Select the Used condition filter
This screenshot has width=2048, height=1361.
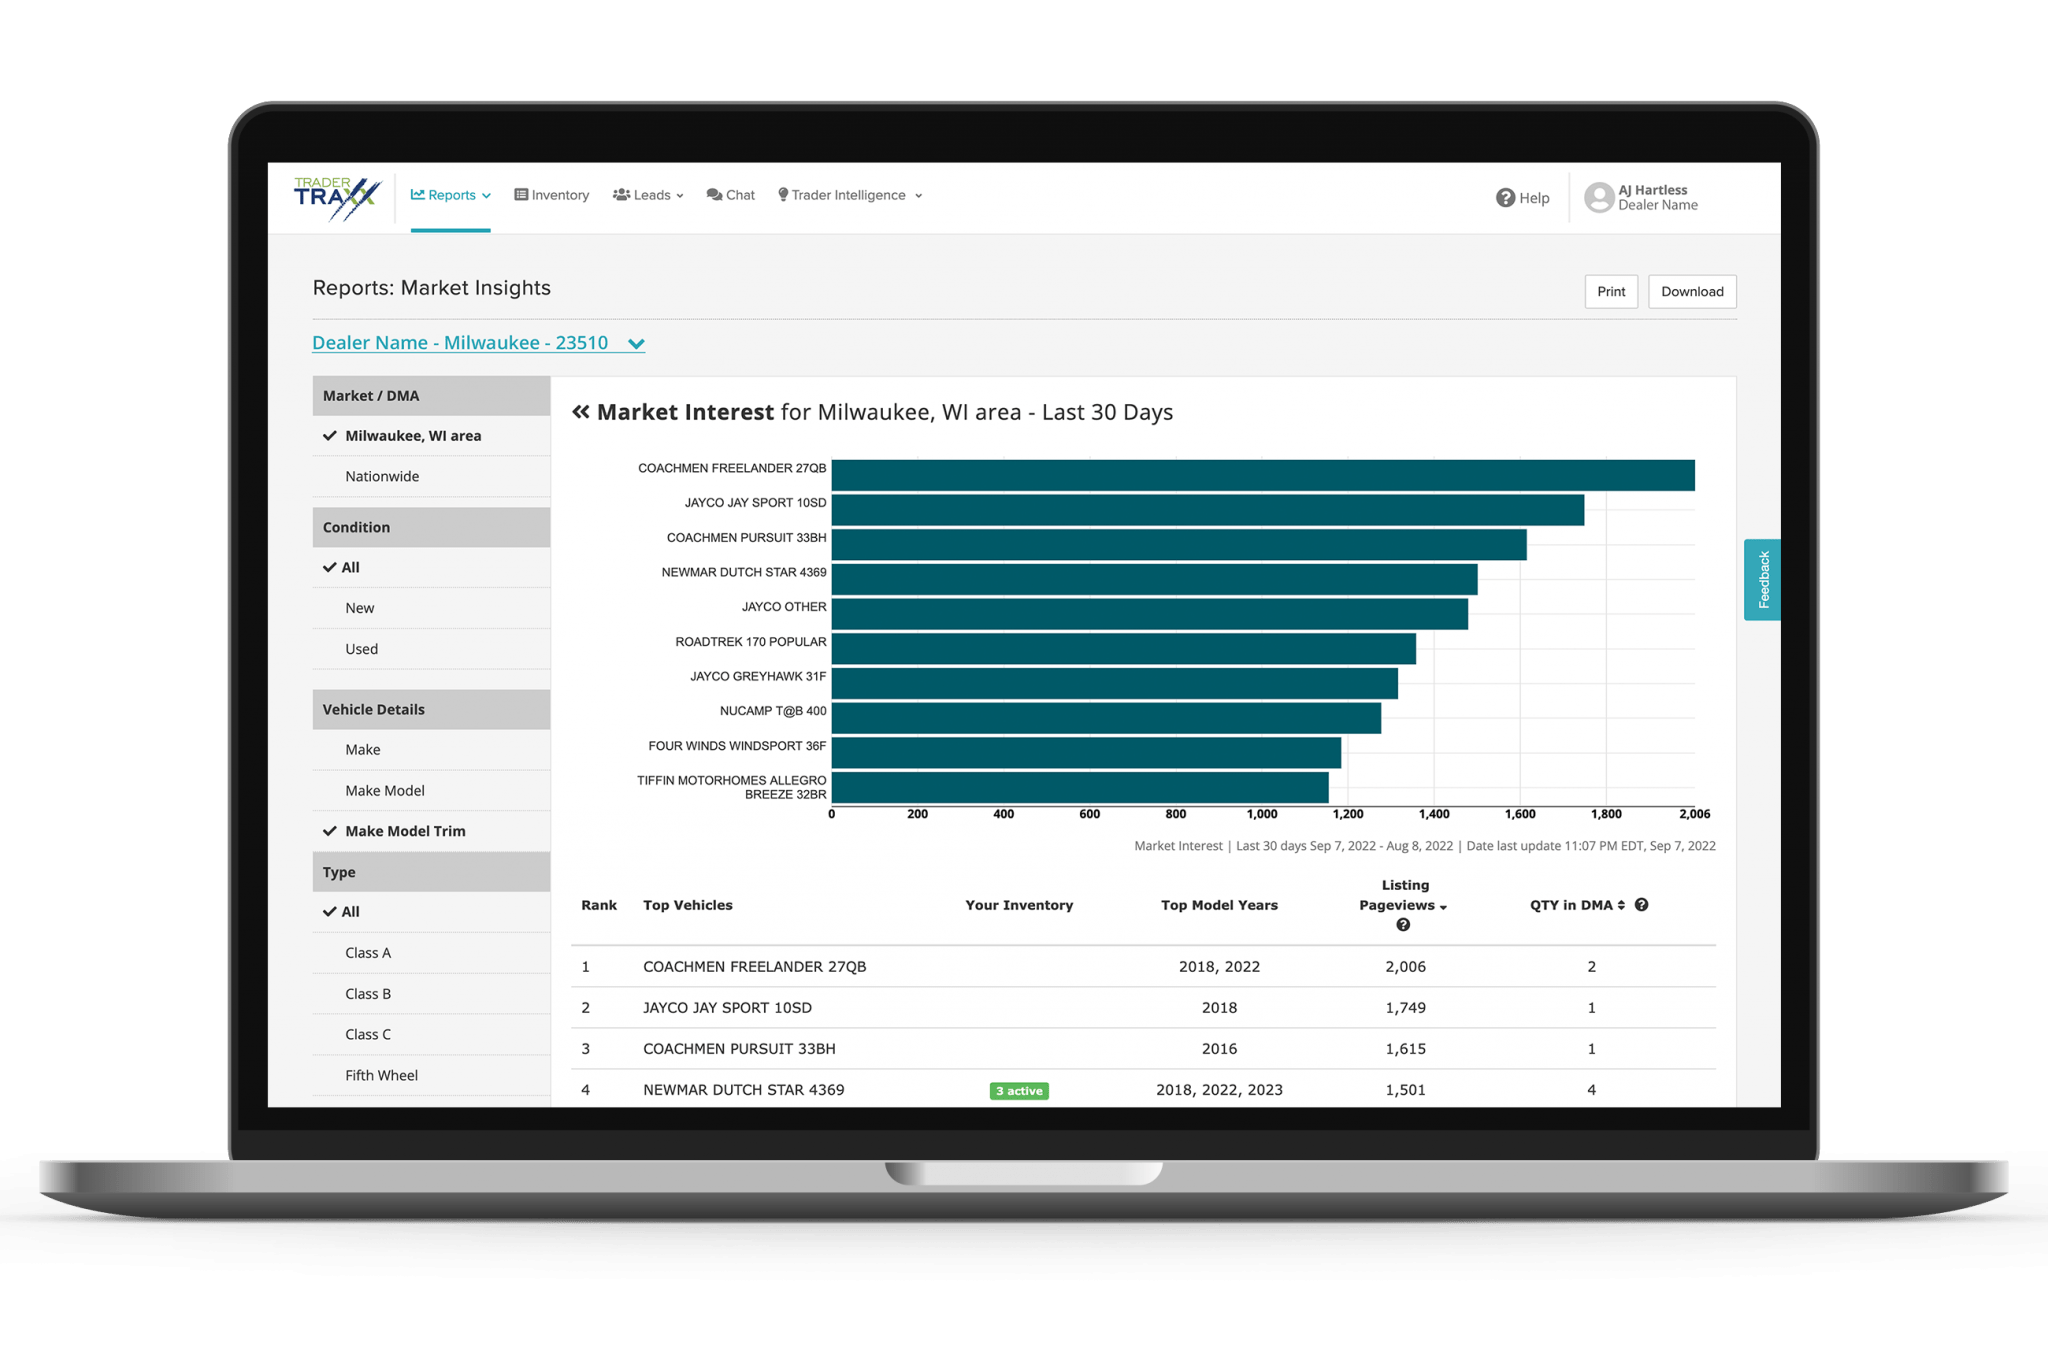pyautogui.click(x=361, y=649)
